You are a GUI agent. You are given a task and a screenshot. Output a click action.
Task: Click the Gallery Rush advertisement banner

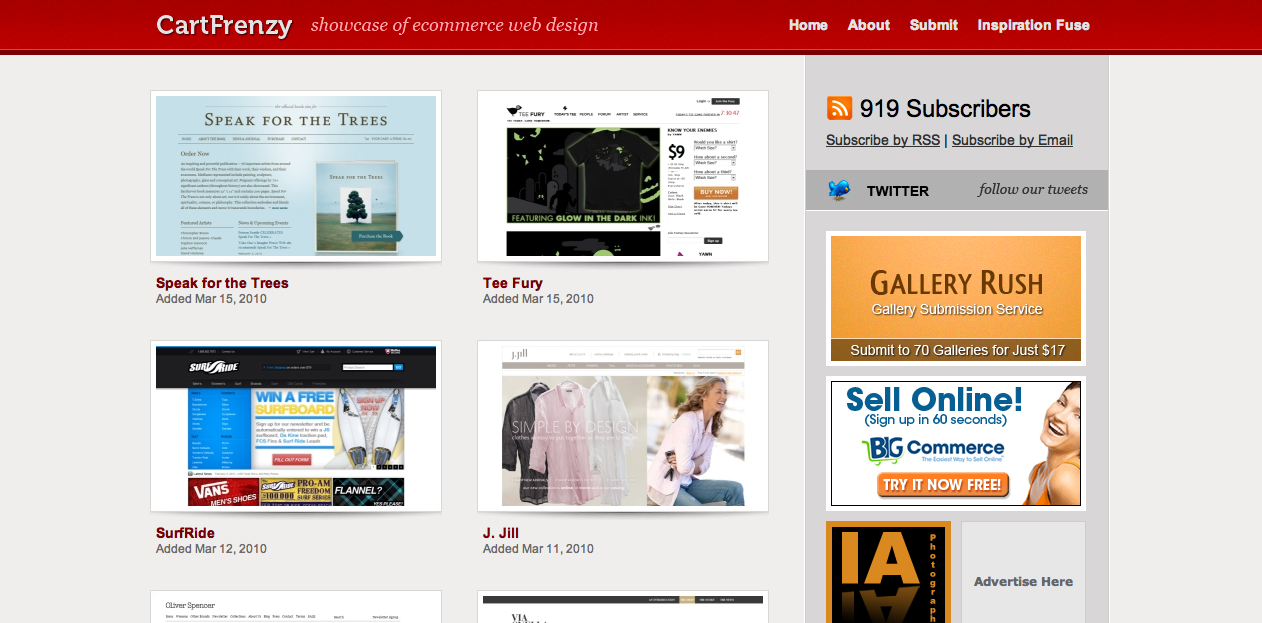[956, 298]
